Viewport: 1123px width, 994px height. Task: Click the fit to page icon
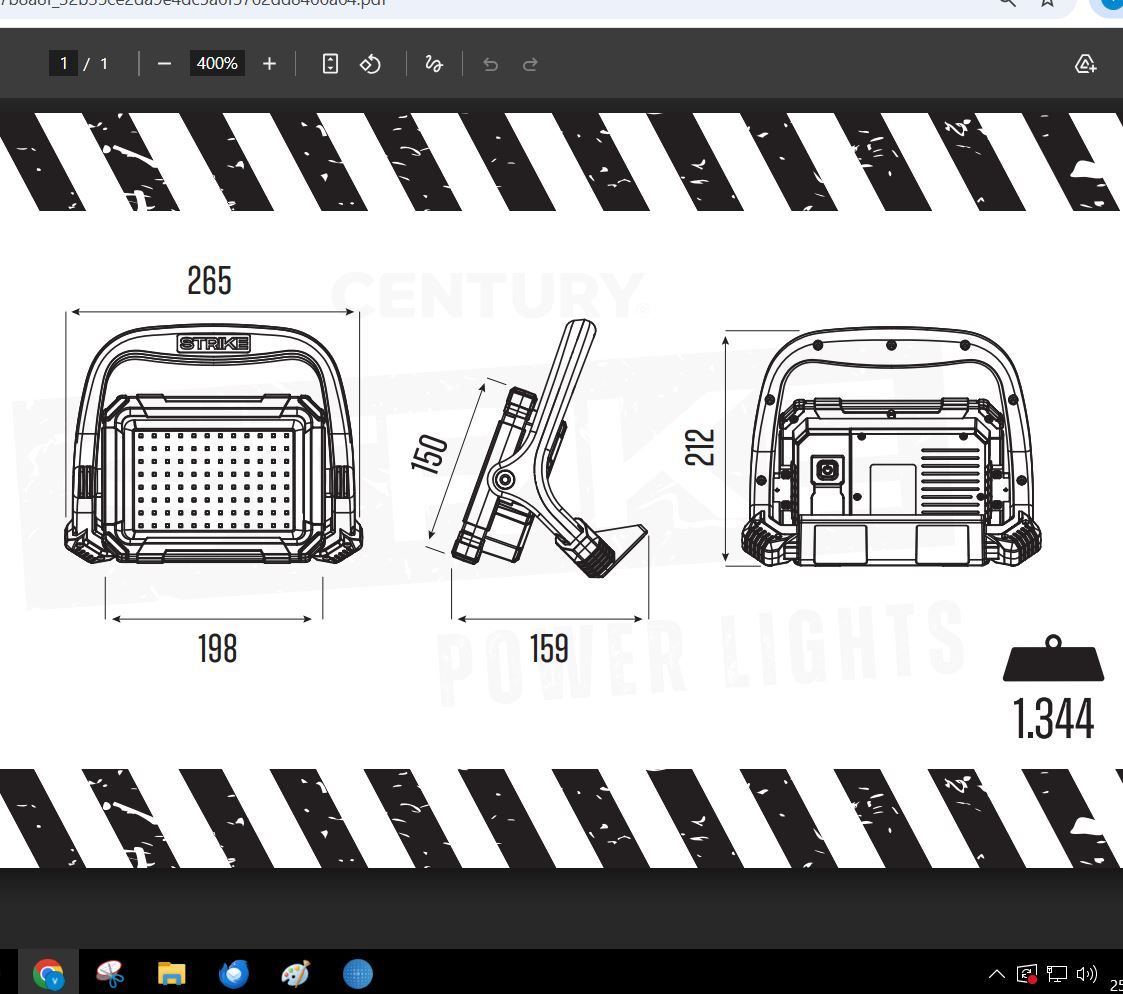[330, 64]
